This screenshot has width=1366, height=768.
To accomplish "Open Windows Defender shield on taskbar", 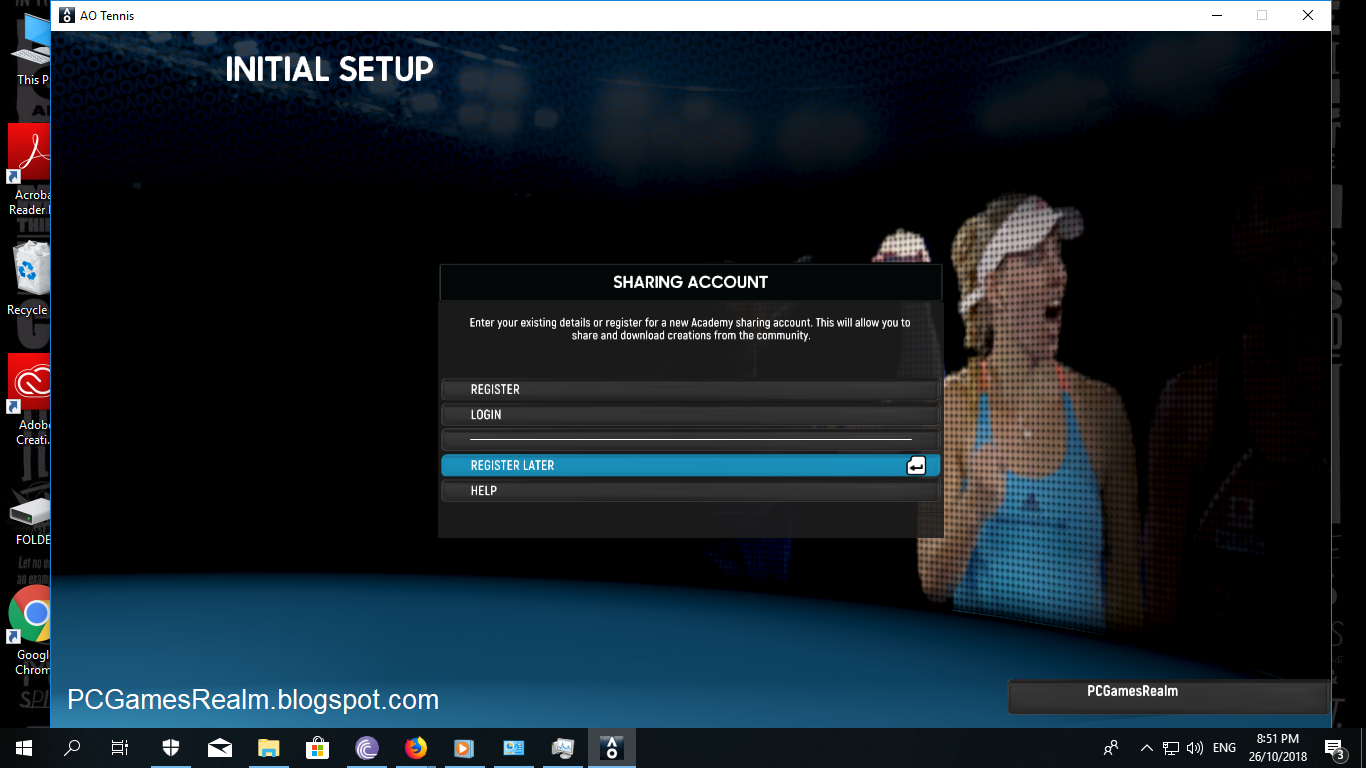I will tap(171, 747).
